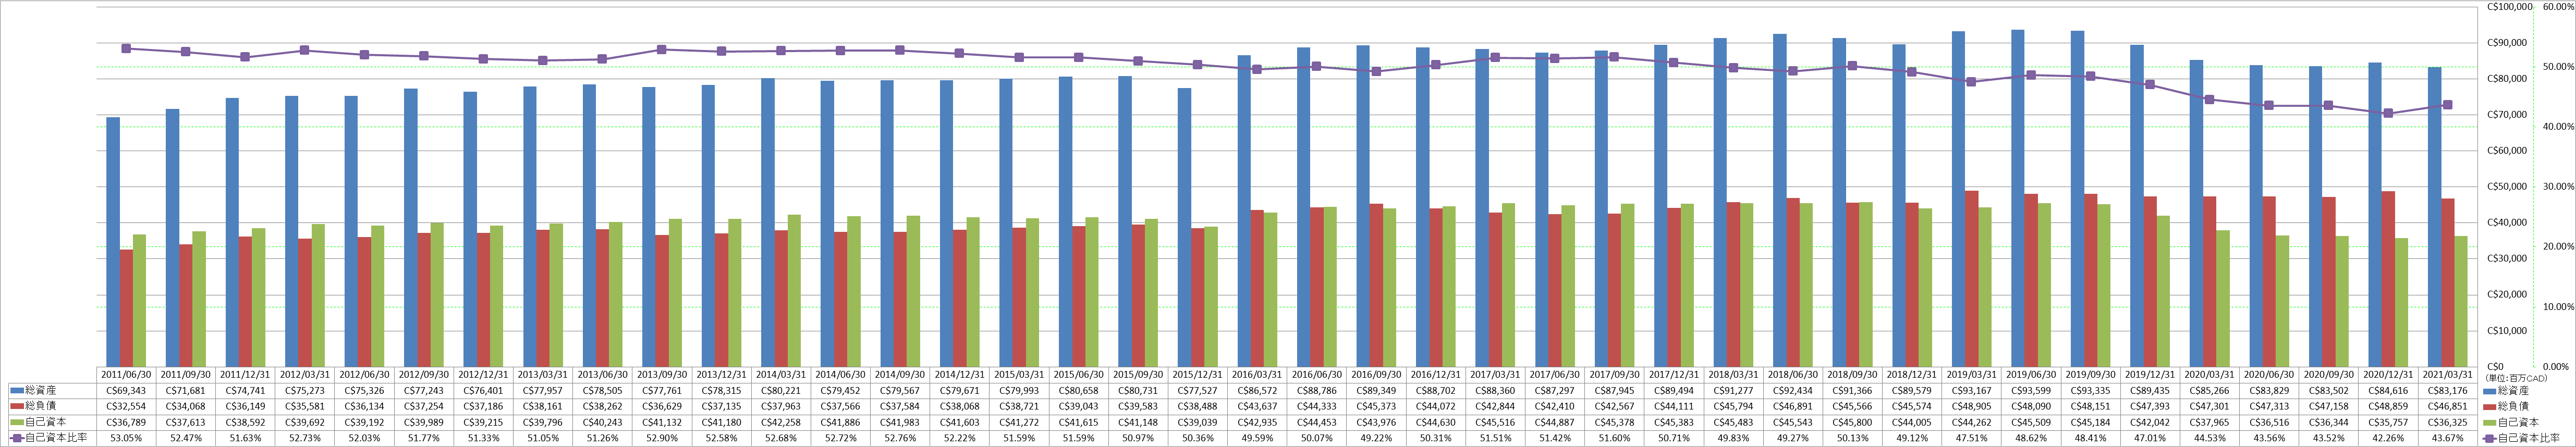The width and height of the screenshot is (2576, 447).
Task: Click the purple ratio marker above 2011/06/30
Action: [126, 48]
